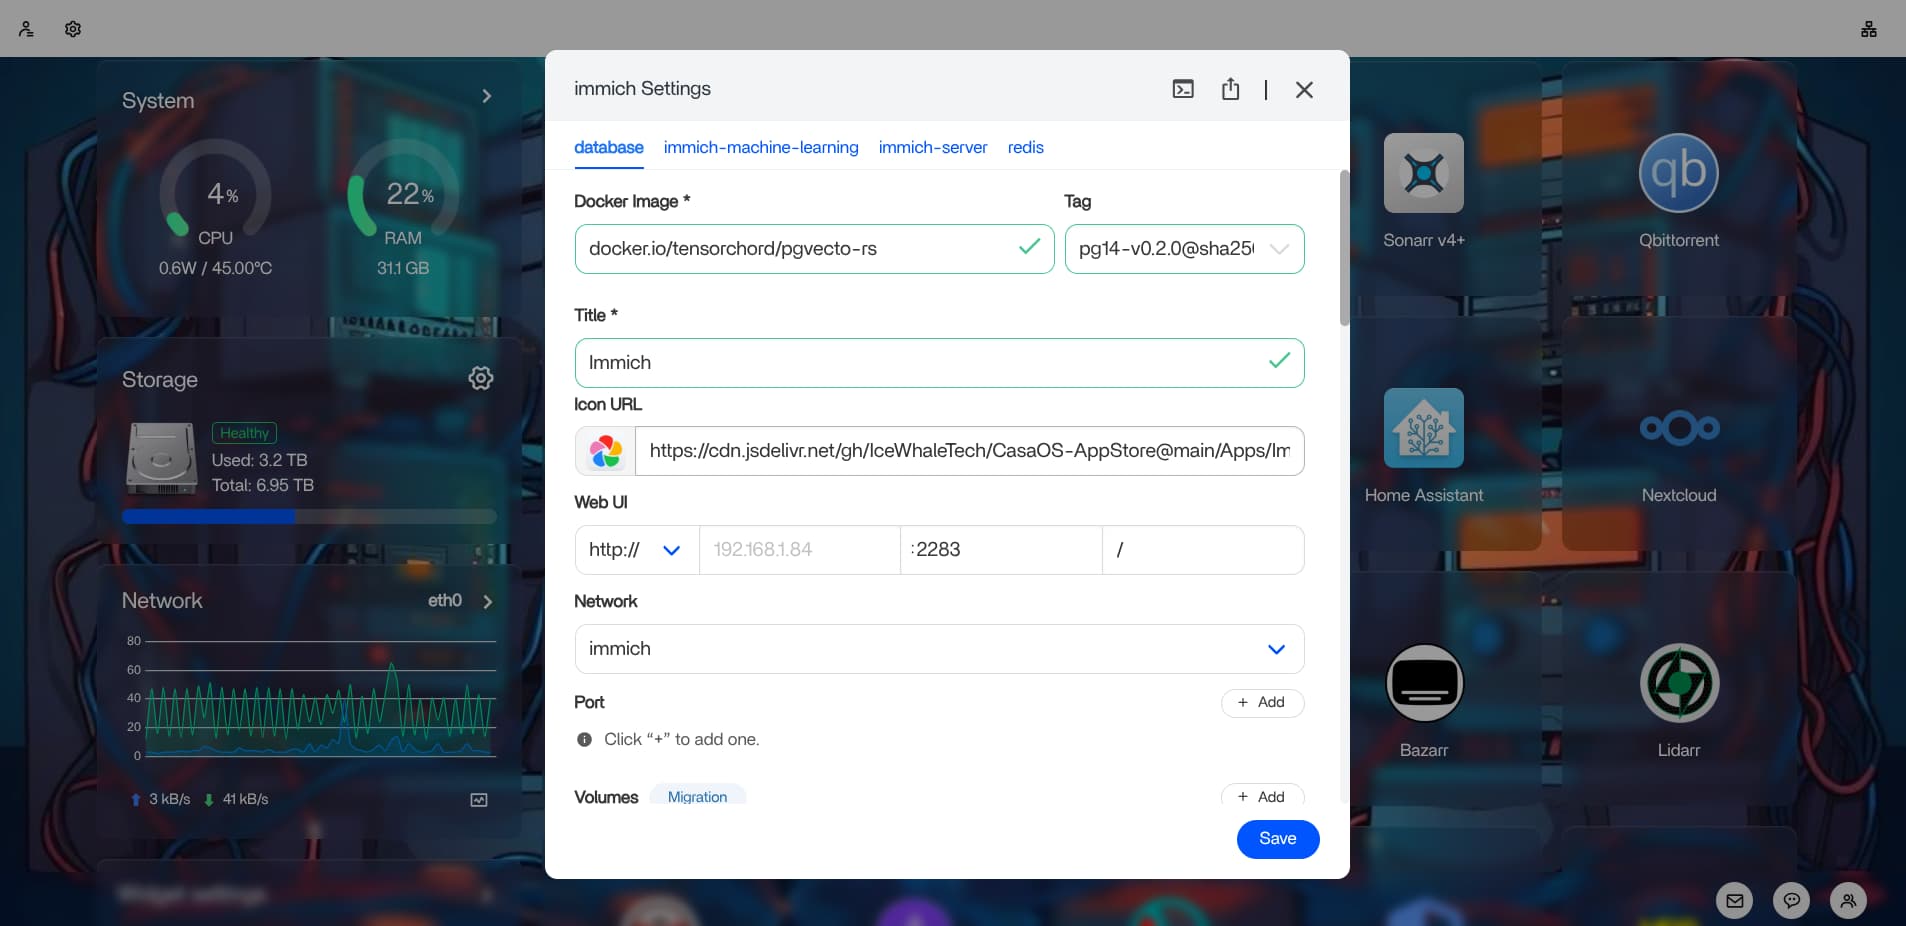The image size is (1906, 926).
Task: Click the Healthy status badge
Action: point(244,433)
